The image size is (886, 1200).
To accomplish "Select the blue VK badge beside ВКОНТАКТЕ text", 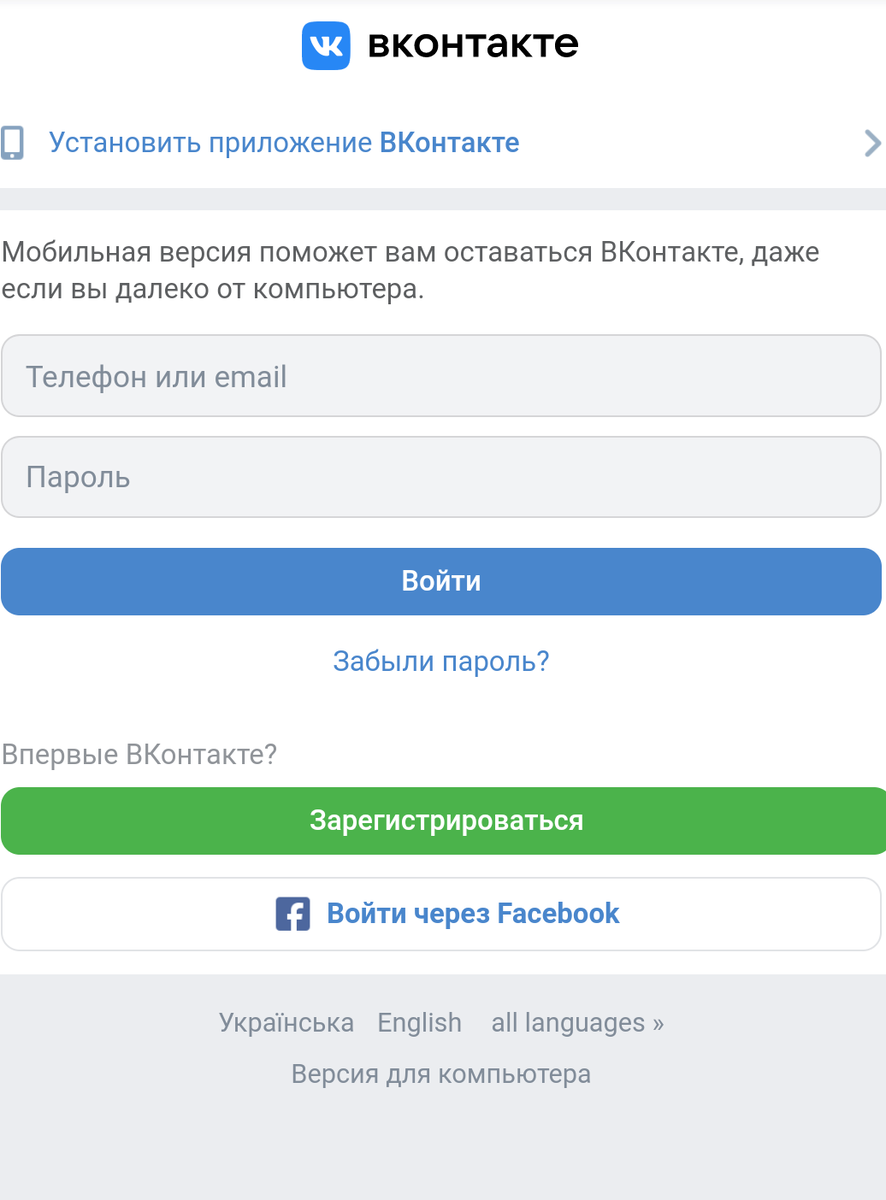I will 326,43.
